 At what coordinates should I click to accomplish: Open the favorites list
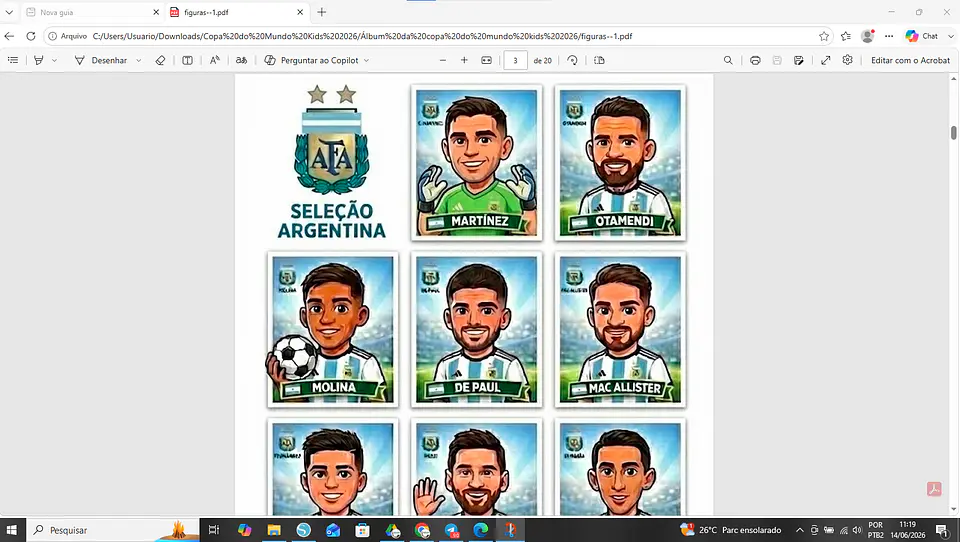coord(846,36)
